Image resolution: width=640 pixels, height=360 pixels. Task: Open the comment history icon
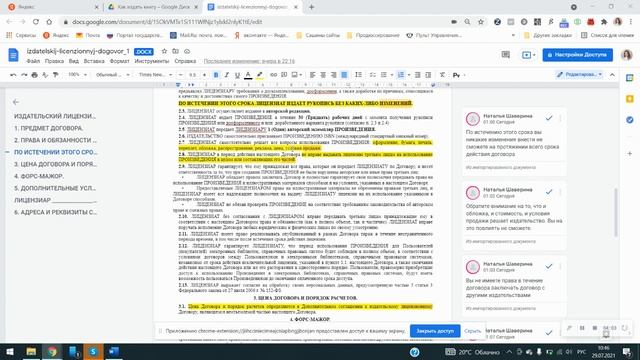tap(506, 55)
